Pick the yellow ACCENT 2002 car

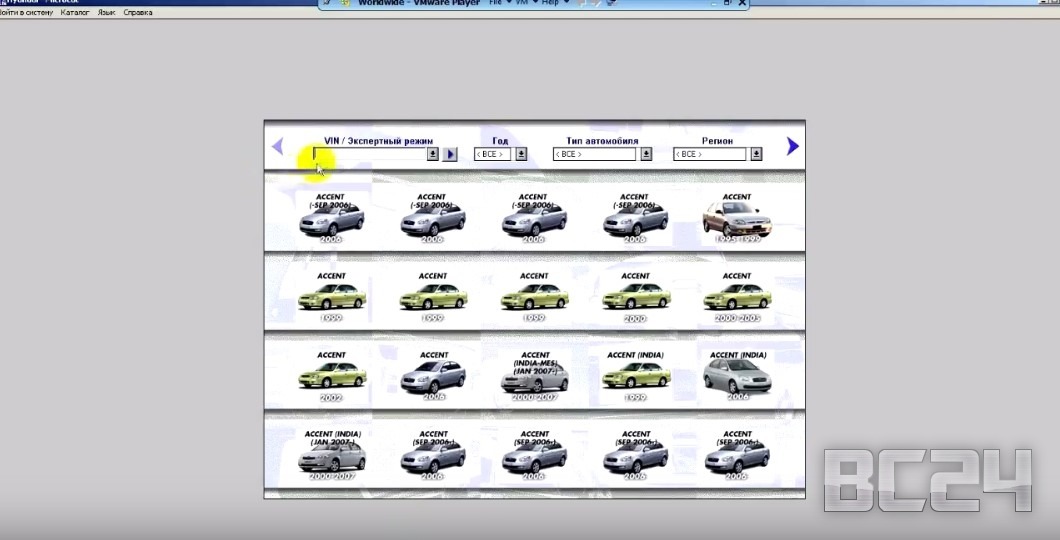(x=331, y=375)
